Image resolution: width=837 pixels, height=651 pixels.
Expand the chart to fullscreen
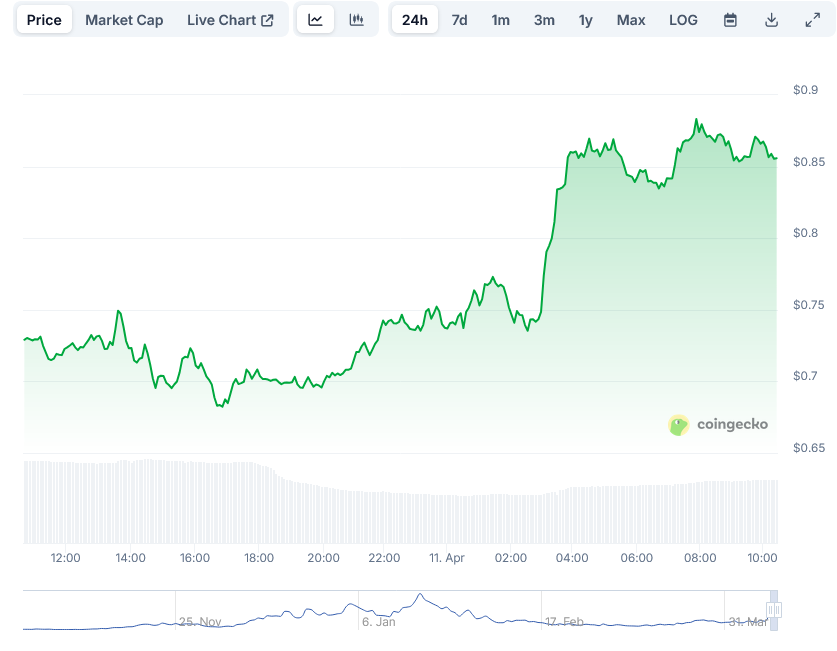[812, 19]
